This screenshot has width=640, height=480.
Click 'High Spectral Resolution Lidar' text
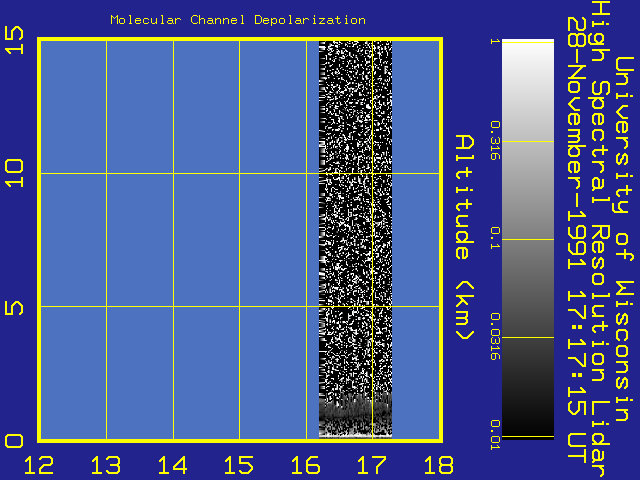[x=600, y=239]
